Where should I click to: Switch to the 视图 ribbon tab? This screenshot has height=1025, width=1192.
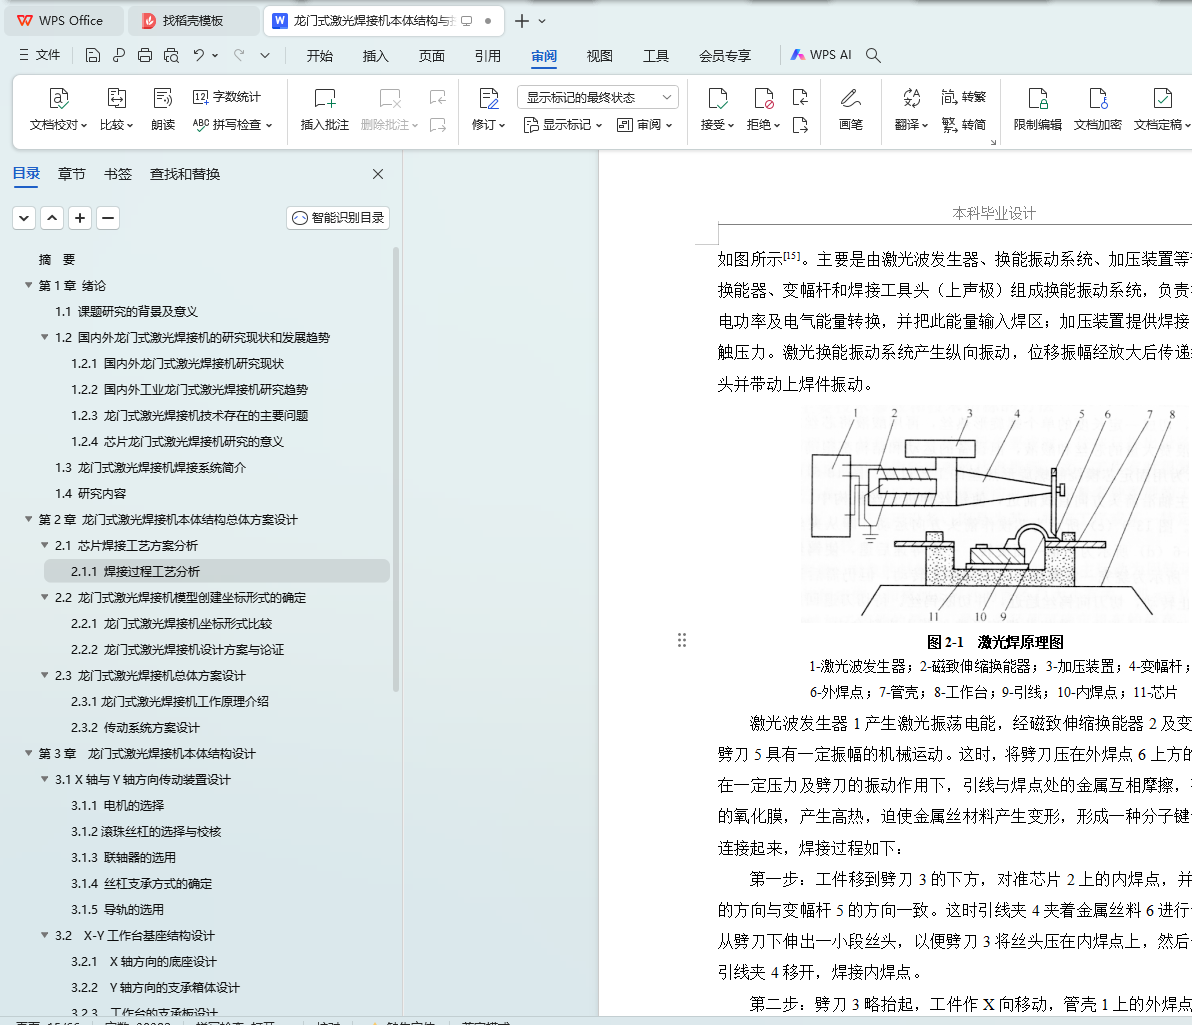[599, 56]
